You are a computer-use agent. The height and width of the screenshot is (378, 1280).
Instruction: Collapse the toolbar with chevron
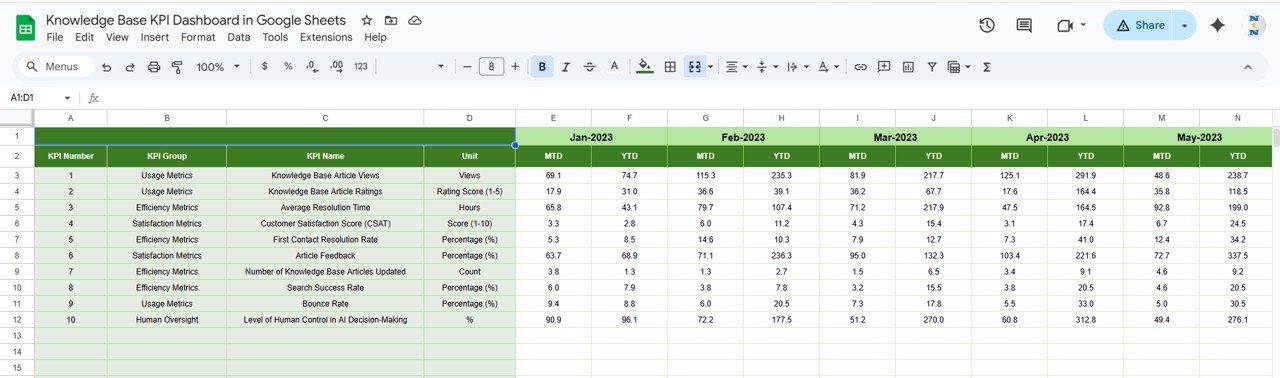(x=1247, y=67)
